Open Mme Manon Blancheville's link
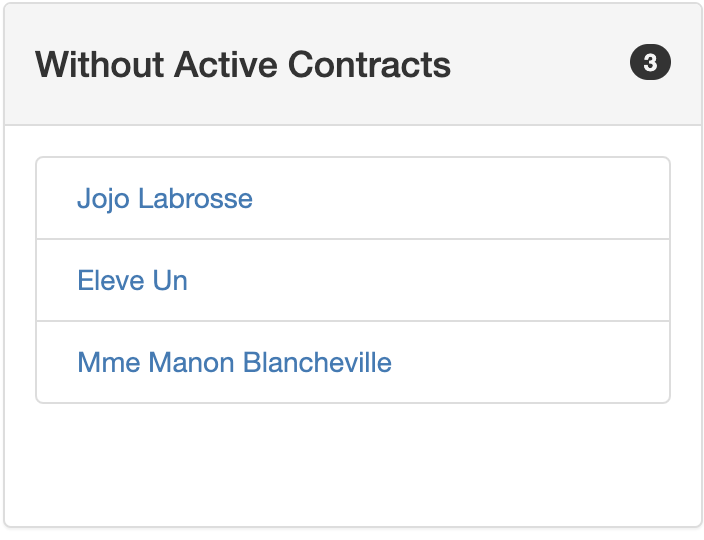The height and width of the screenshot is (540, 704). point(234,362)
